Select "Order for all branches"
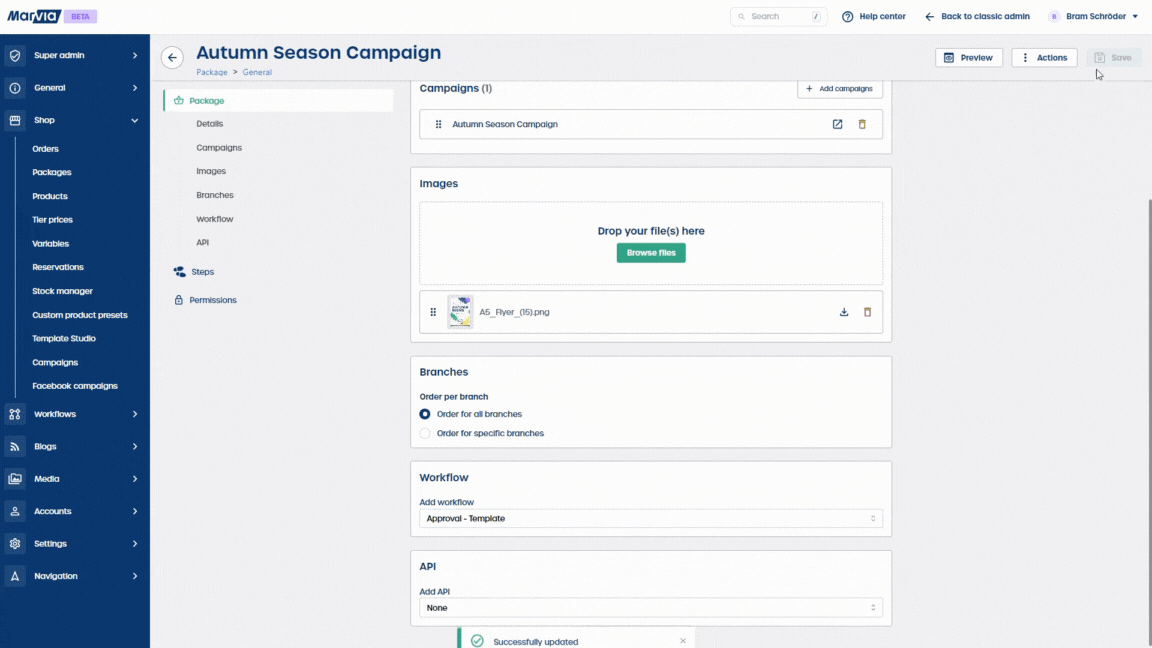This screenshot has height=648, width=1152. click(425, 414)
